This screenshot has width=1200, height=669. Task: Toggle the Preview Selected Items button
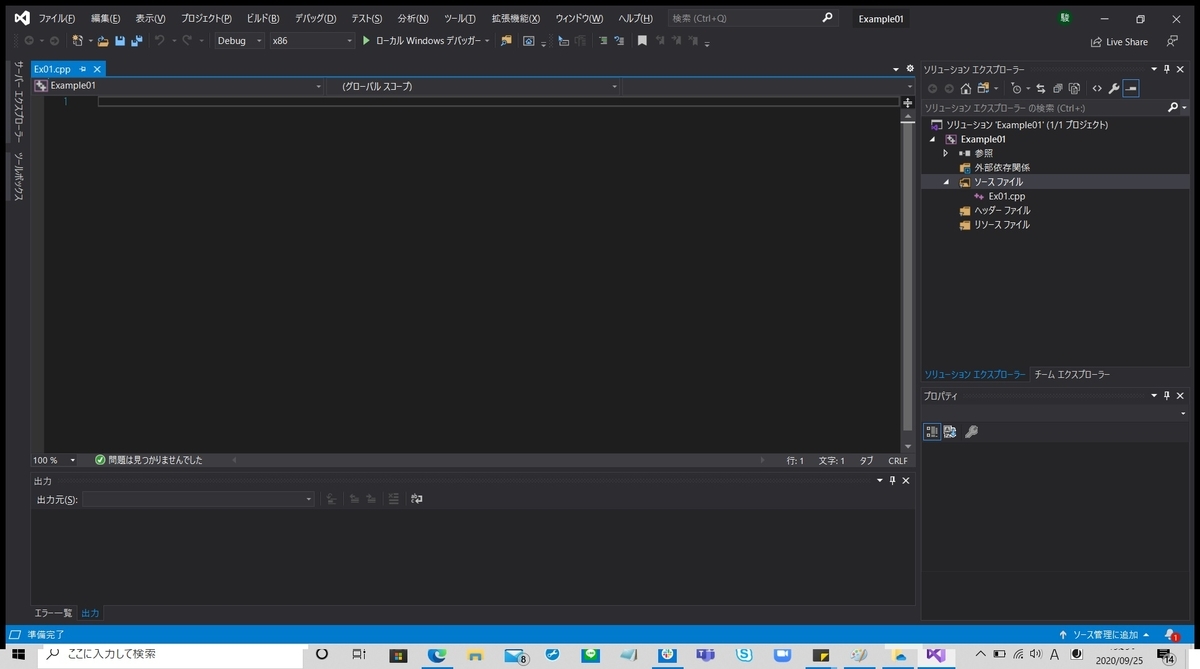[x=1131, y=89]
